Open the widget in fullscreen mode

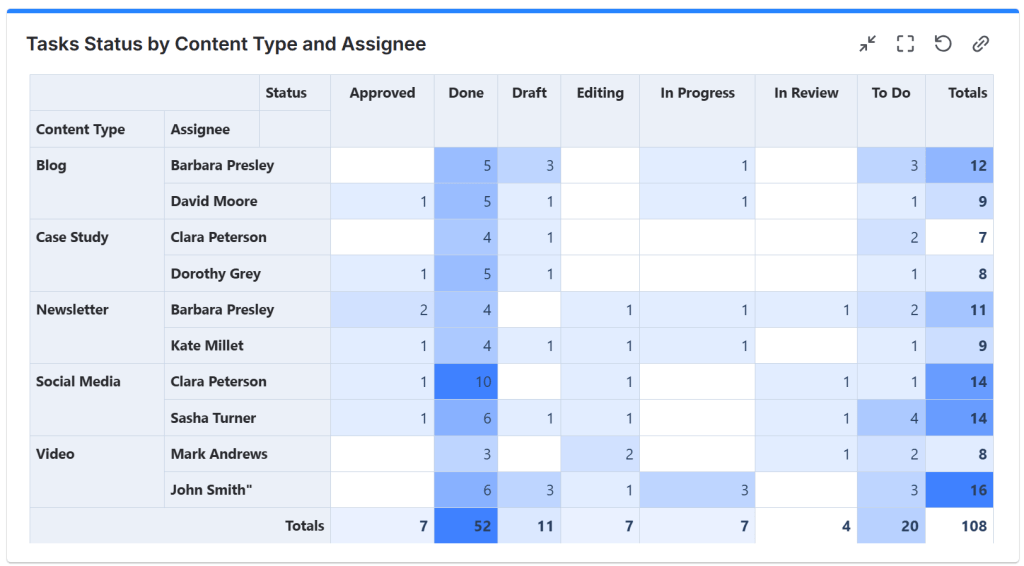click(905, 44)
